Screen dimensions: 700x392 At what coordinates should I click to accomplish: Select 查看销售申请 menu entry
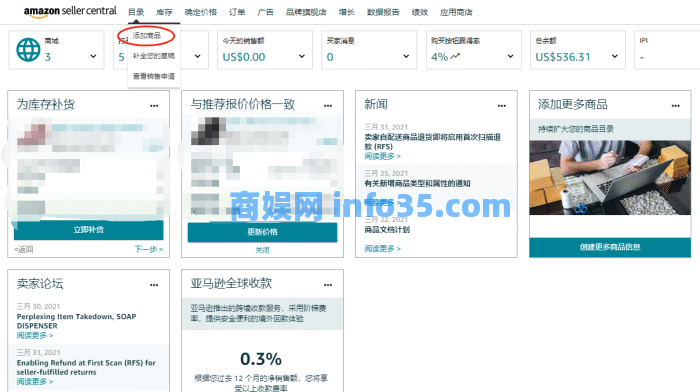[x=154, y=76]
